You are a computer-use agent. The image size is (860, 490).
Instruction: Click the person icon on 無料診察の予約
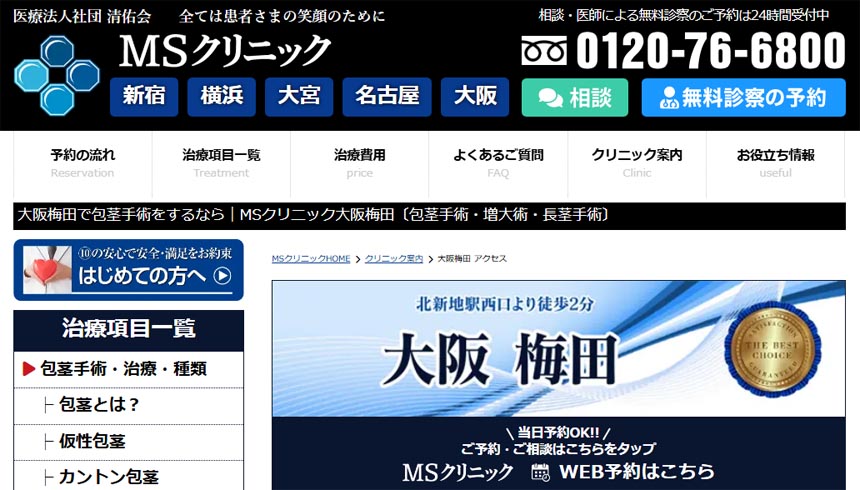click(668, 98)
